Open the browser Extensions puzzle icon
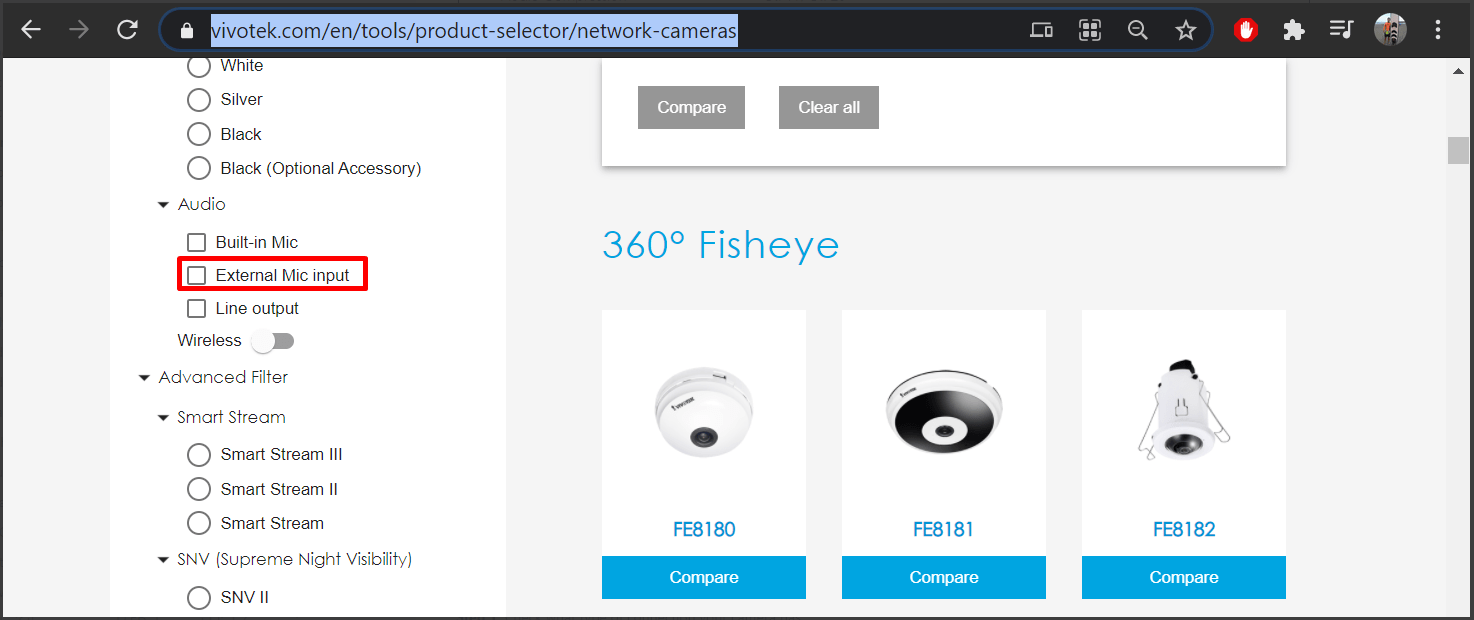The width and height of the screenshot is (1474, 620). click(x=1293, y=29)
